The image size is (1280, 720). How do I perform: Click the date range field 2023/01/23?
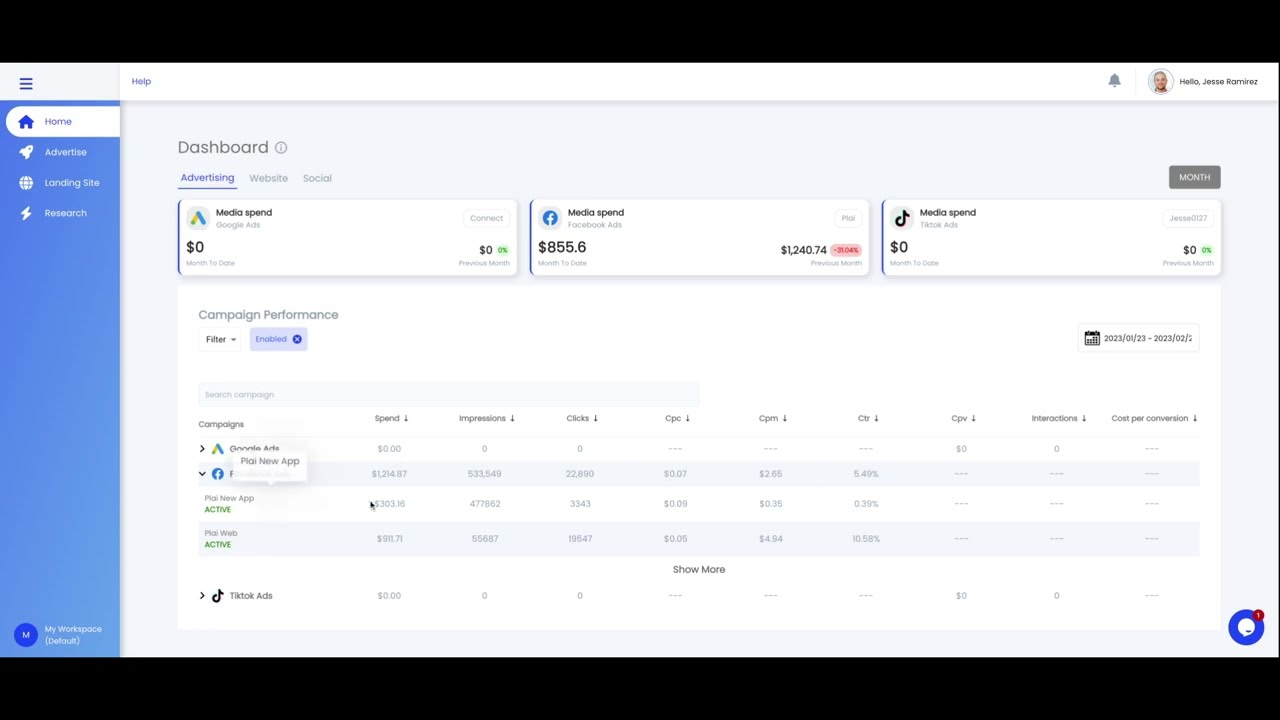1147,338
